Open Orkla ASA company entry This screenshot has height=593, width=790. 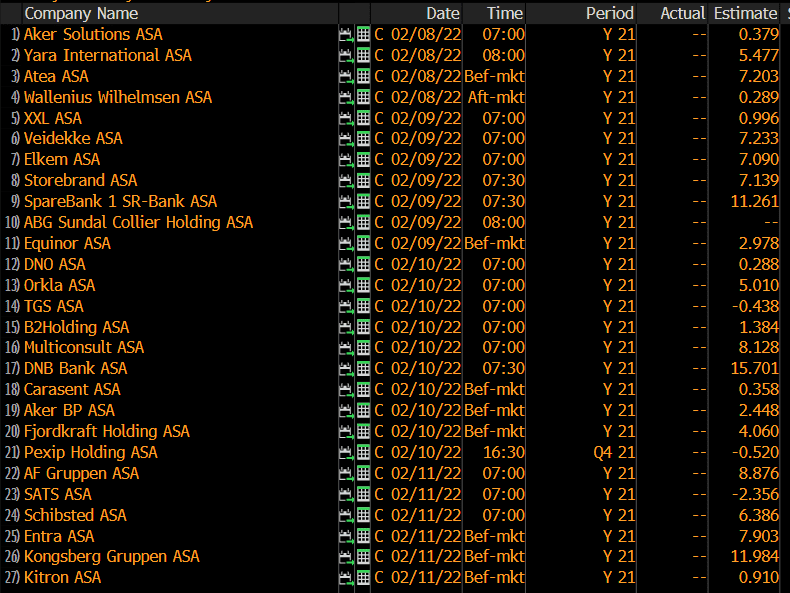59,286
